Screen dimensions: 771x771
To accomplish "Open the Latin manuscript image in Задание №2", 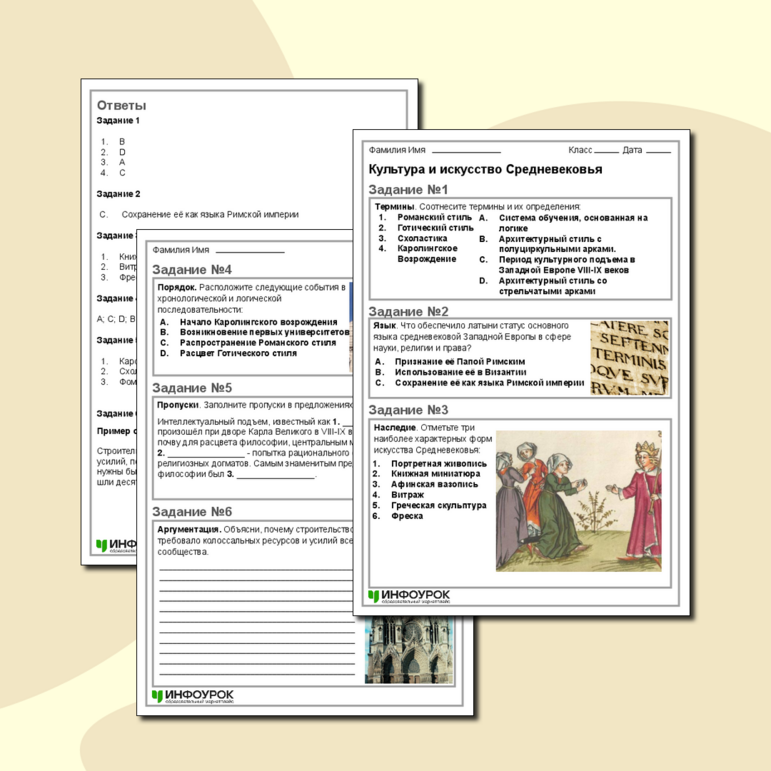I will [x=629, y=355].
